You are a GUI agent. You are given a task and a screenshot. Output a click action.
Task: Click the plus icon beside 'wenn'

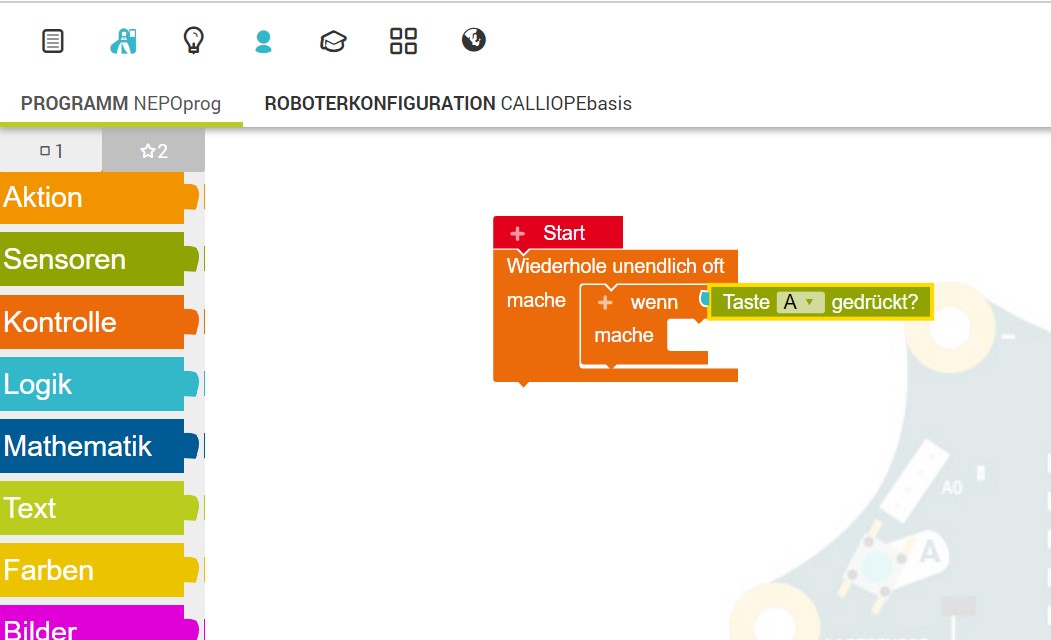coord(605,302)
